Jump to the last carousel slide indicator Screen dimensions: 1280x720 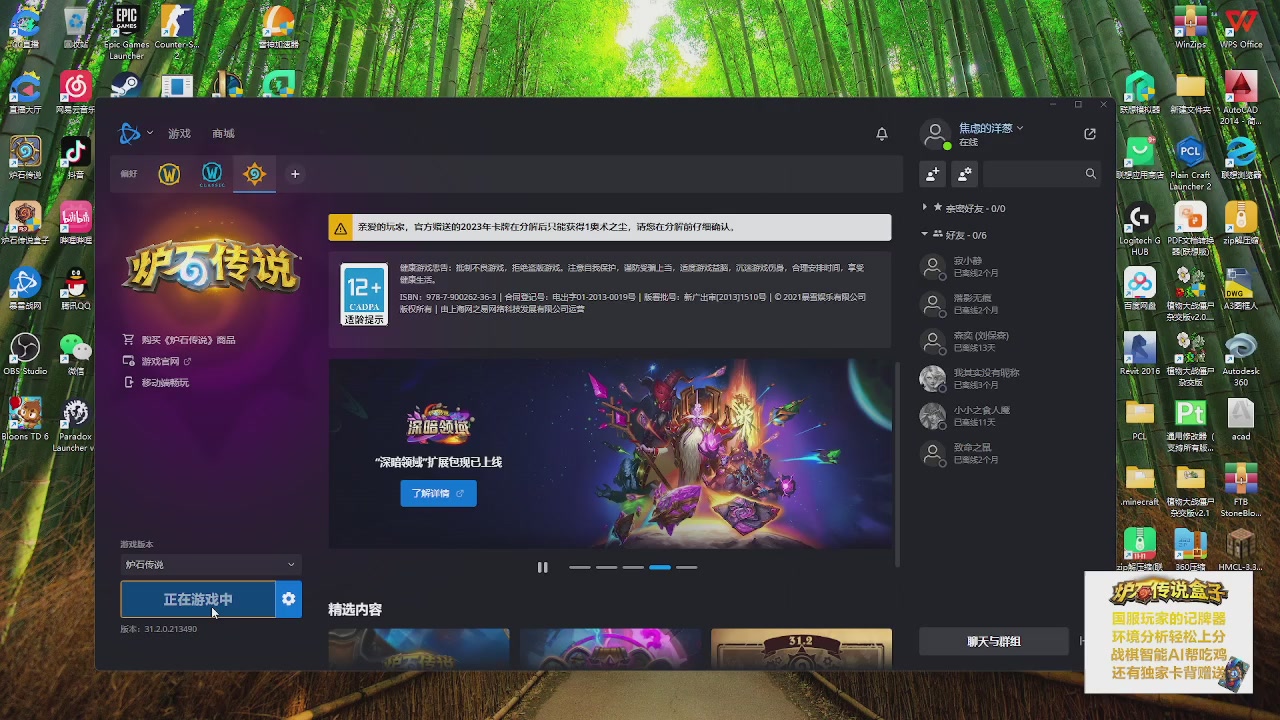(686, 567)
